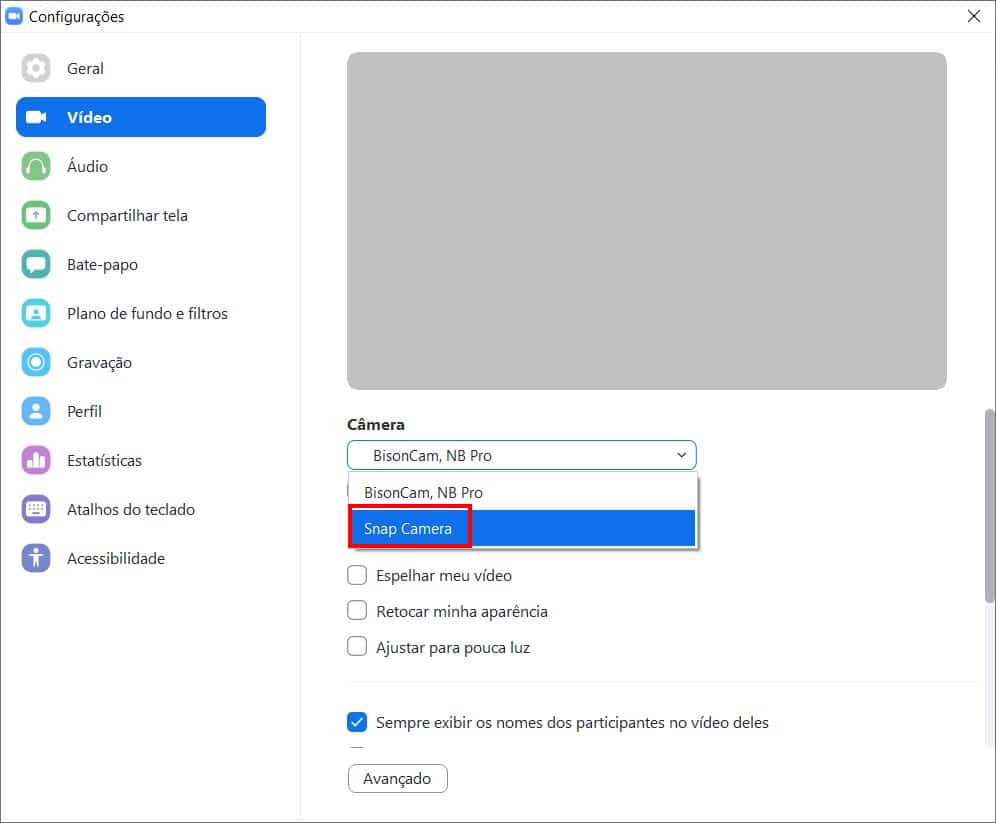Click the Bate-papo chat bubble icon

[36, 264]
